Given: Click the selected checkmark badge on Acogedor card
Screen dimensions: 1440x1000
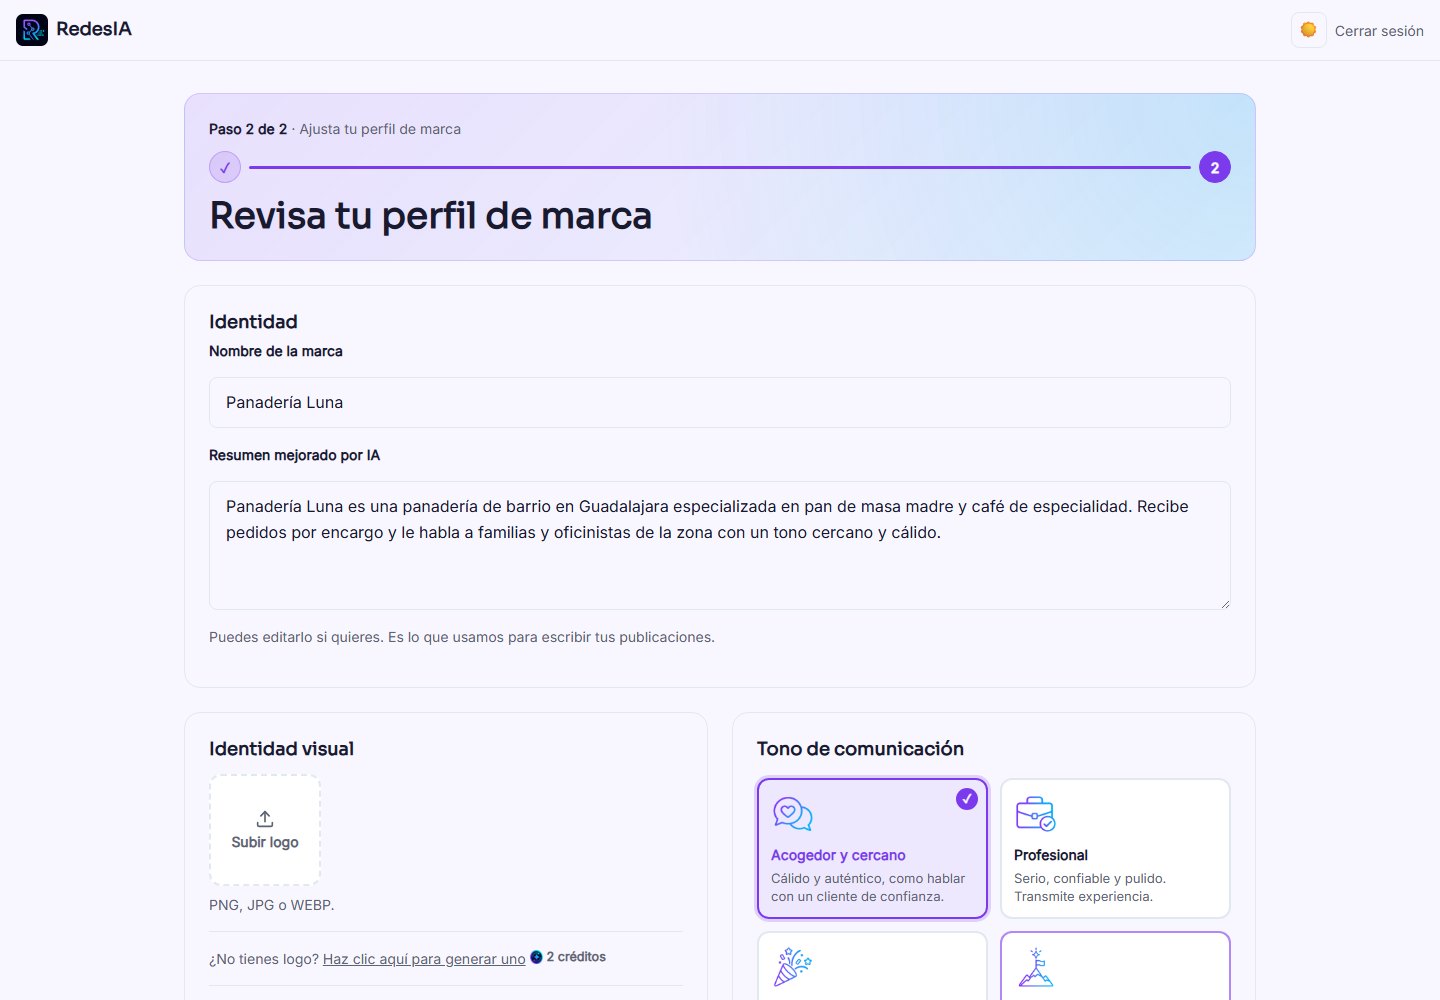Looking at the screenshot, I should point(966,799).
